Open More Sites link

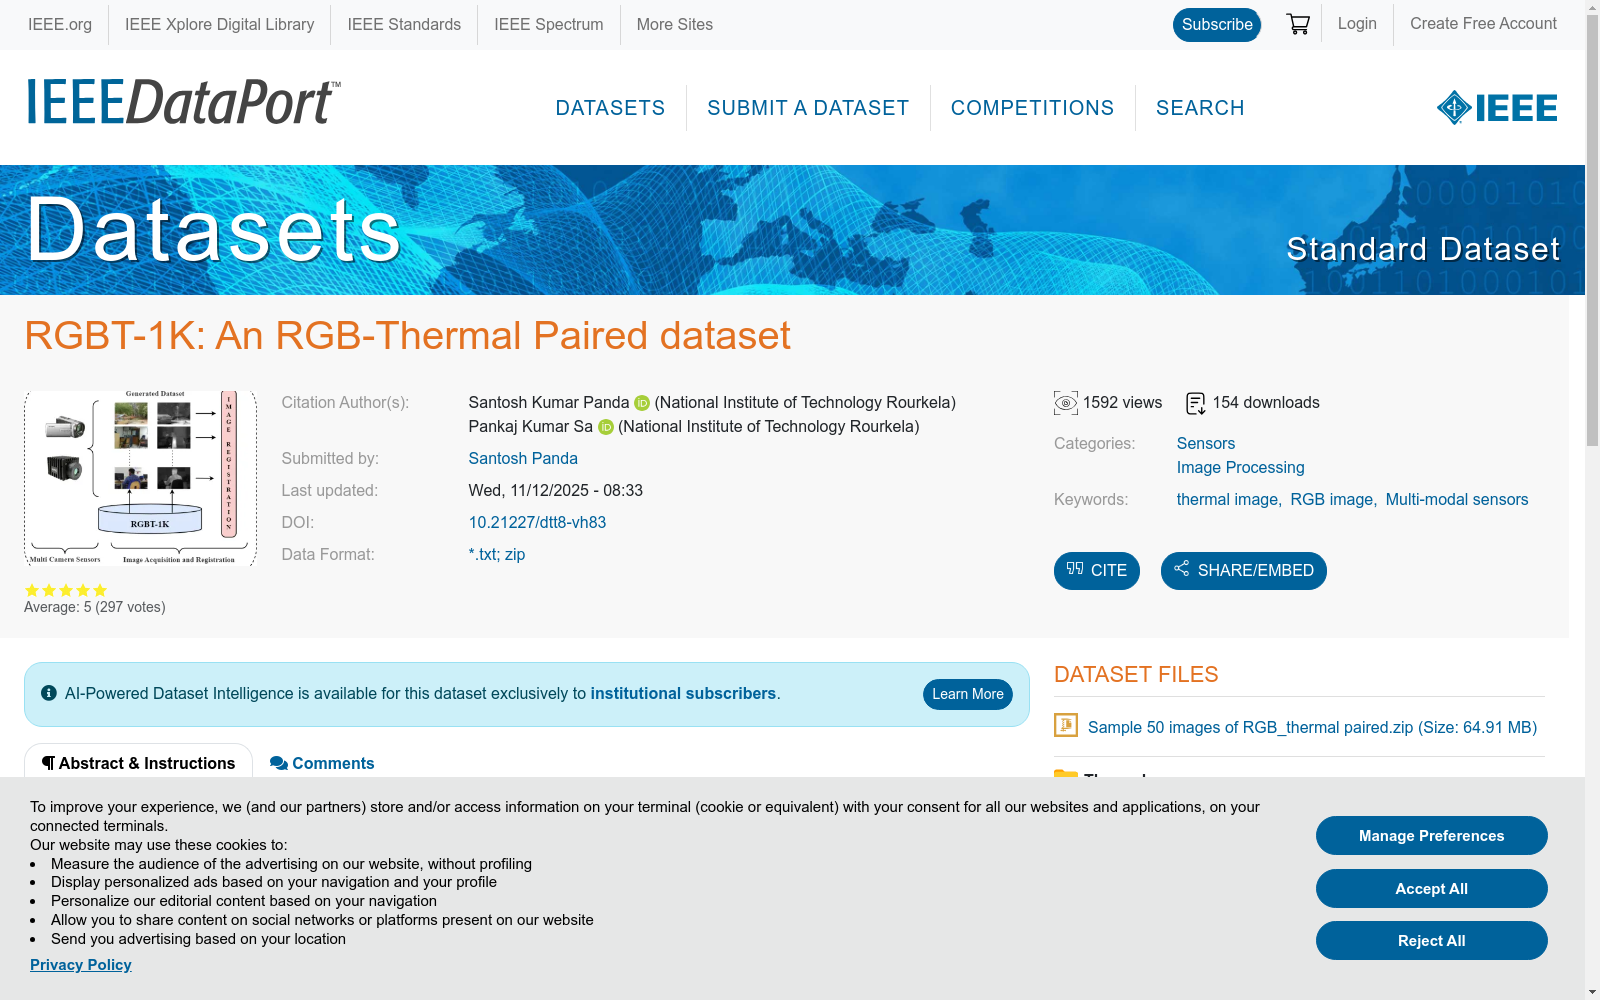pos(675,25)
